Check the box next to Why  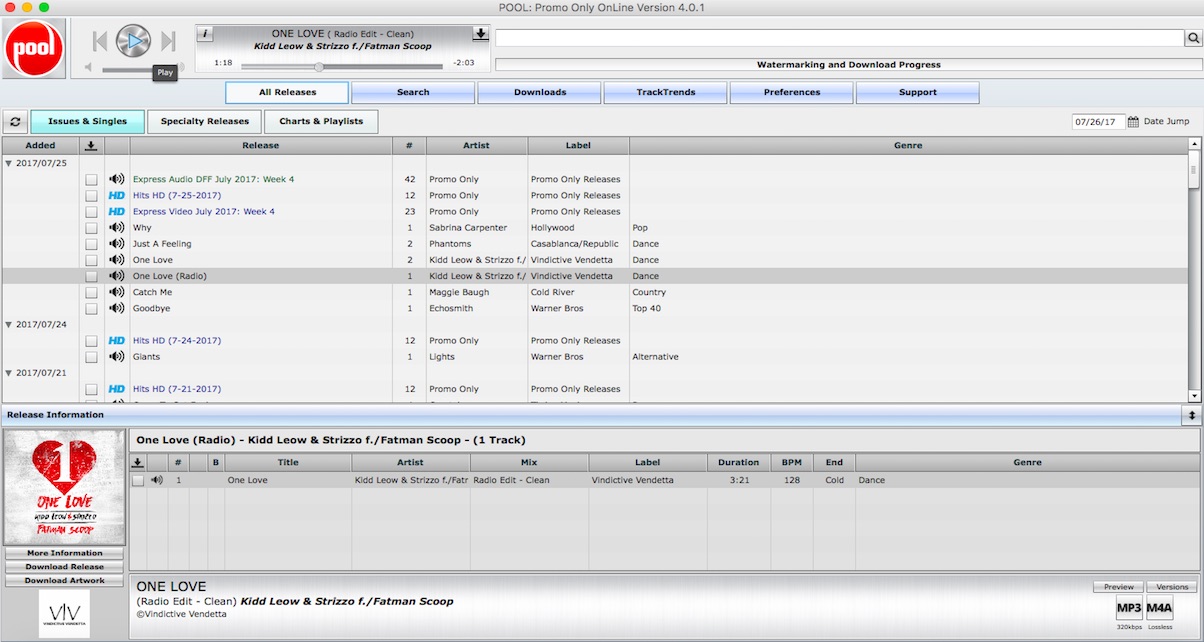(91, 228)
